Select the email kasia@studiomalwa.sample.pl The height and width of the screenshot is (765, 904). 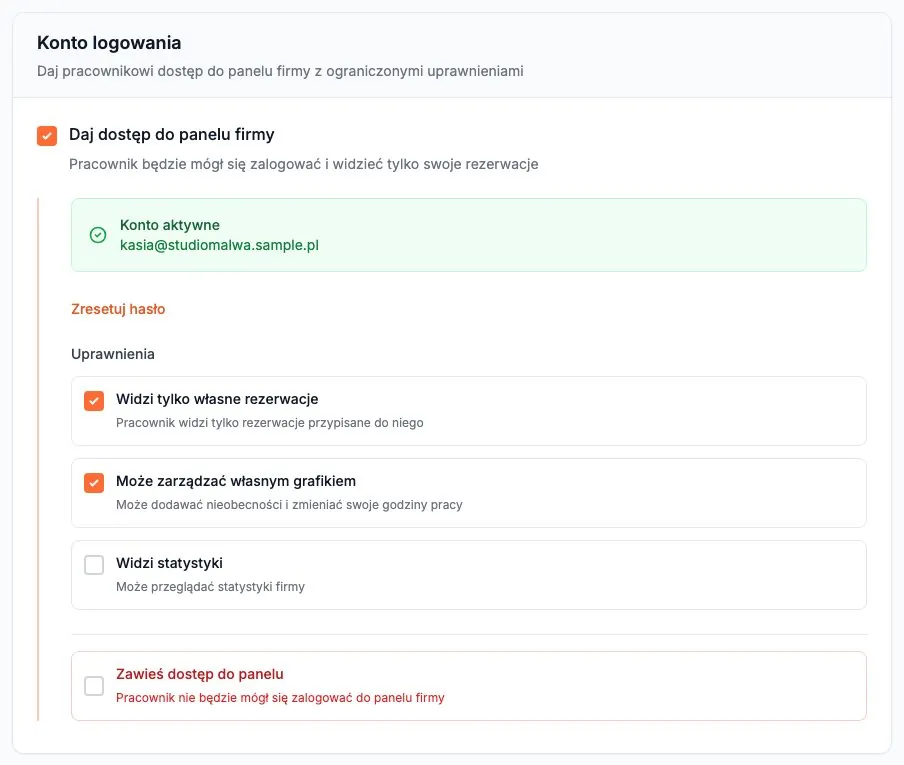click(219, 245)
